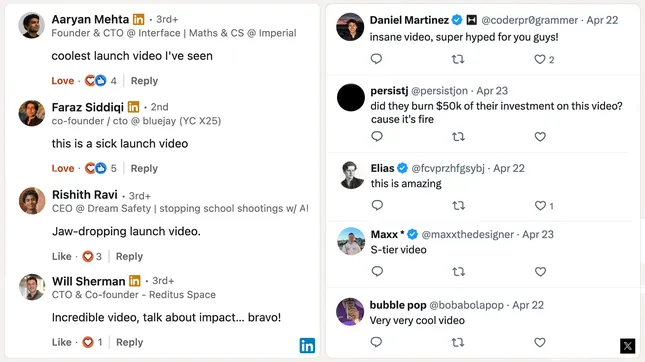Toggle Love reaction on Aaryan Mehta's comment
645x362 pixels.
point(63,81)
